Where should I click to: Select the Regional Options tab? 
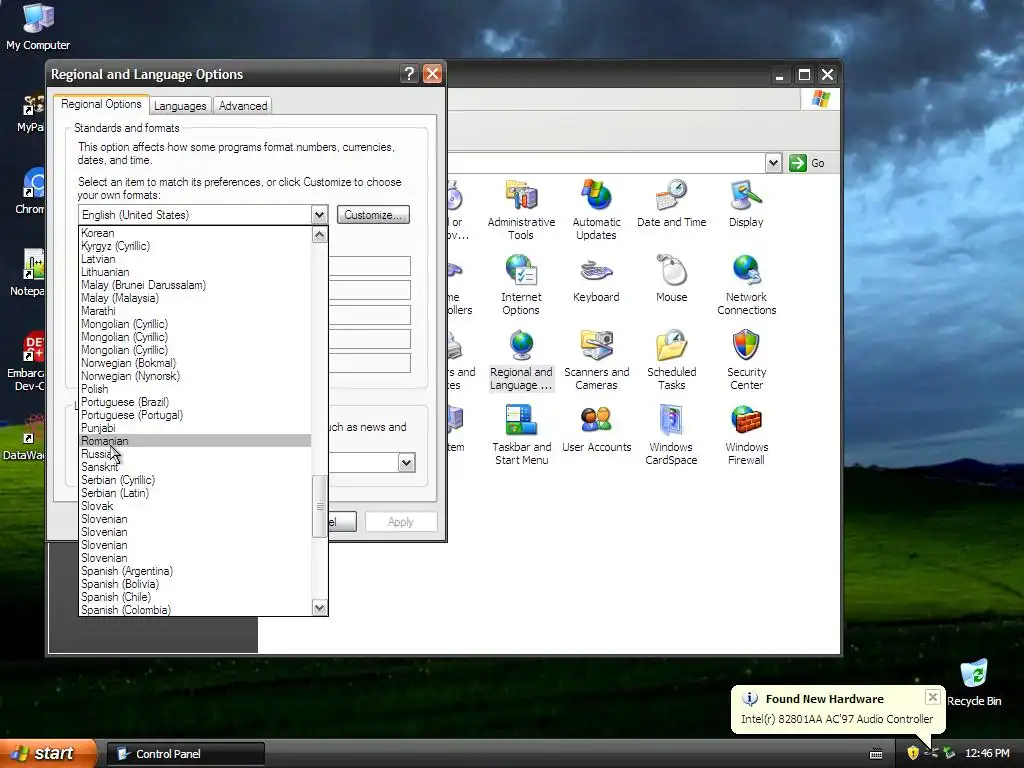(101, 104)
